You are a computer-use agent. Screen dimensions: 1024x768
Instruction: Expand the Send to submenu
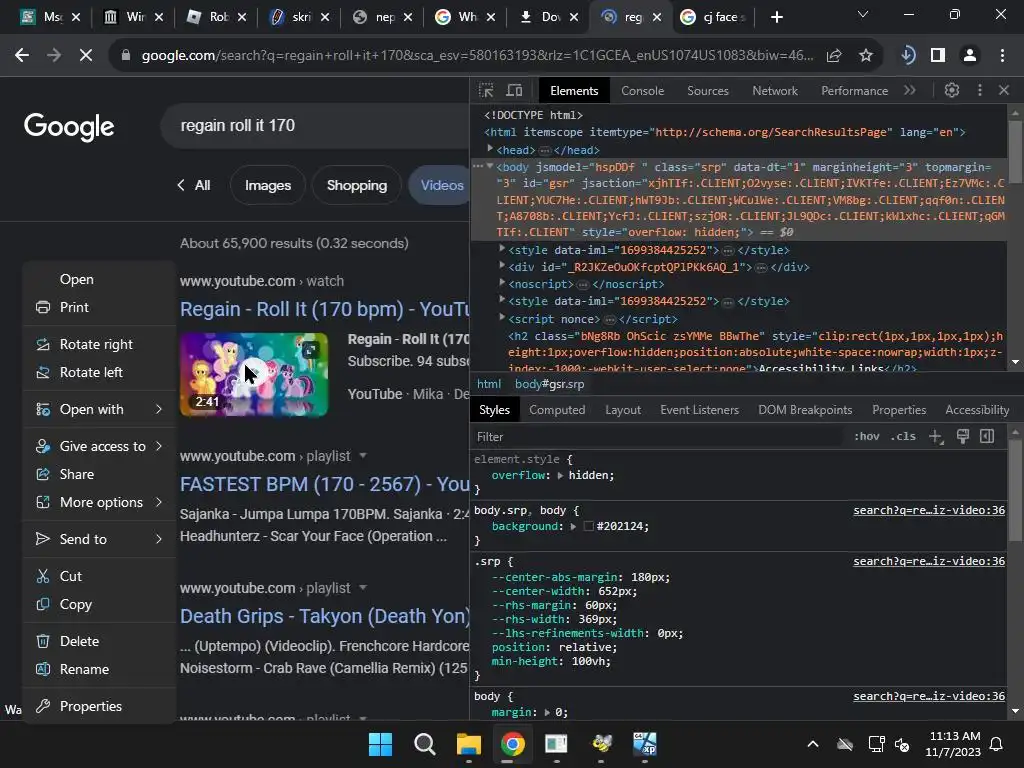pyautogui.click(x=99, y=539)
